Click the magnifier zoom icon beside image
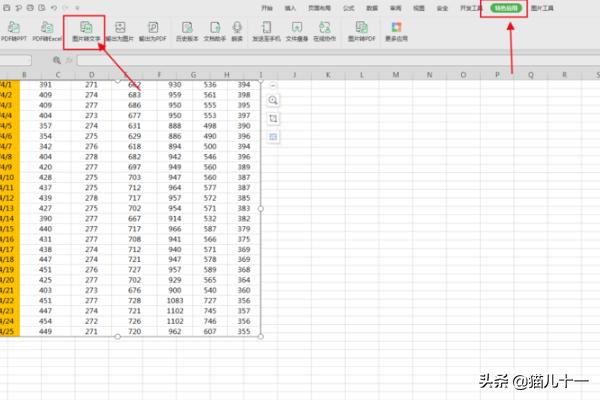Image resolution: width=600 pixels, height=400 pixels. point(274,100)
